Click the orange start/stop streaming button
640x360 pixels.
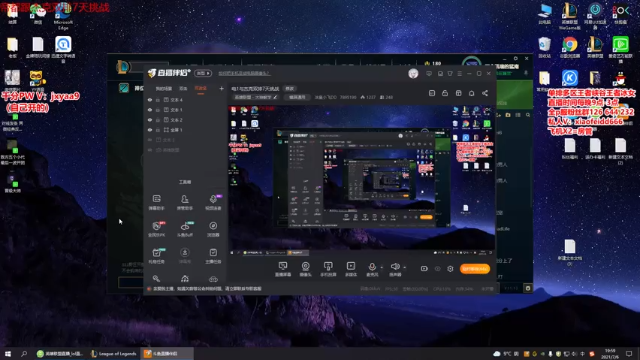click(x=475, y=269)
